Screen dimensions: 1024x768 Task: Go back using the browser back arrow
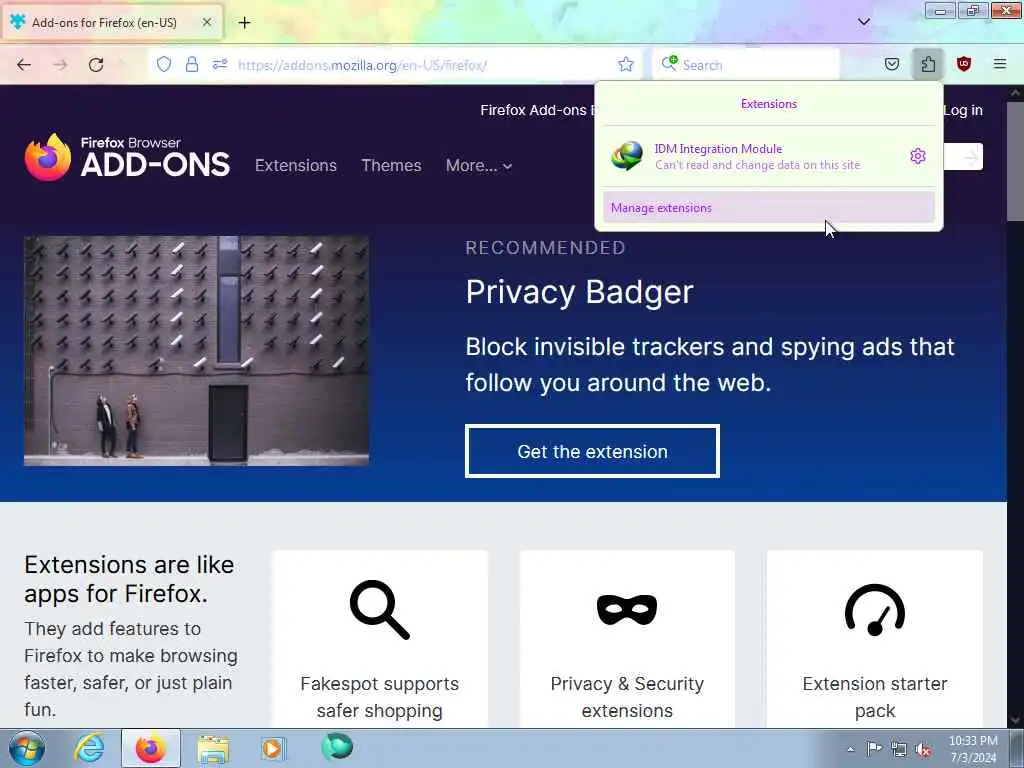[x=24, y=65]
